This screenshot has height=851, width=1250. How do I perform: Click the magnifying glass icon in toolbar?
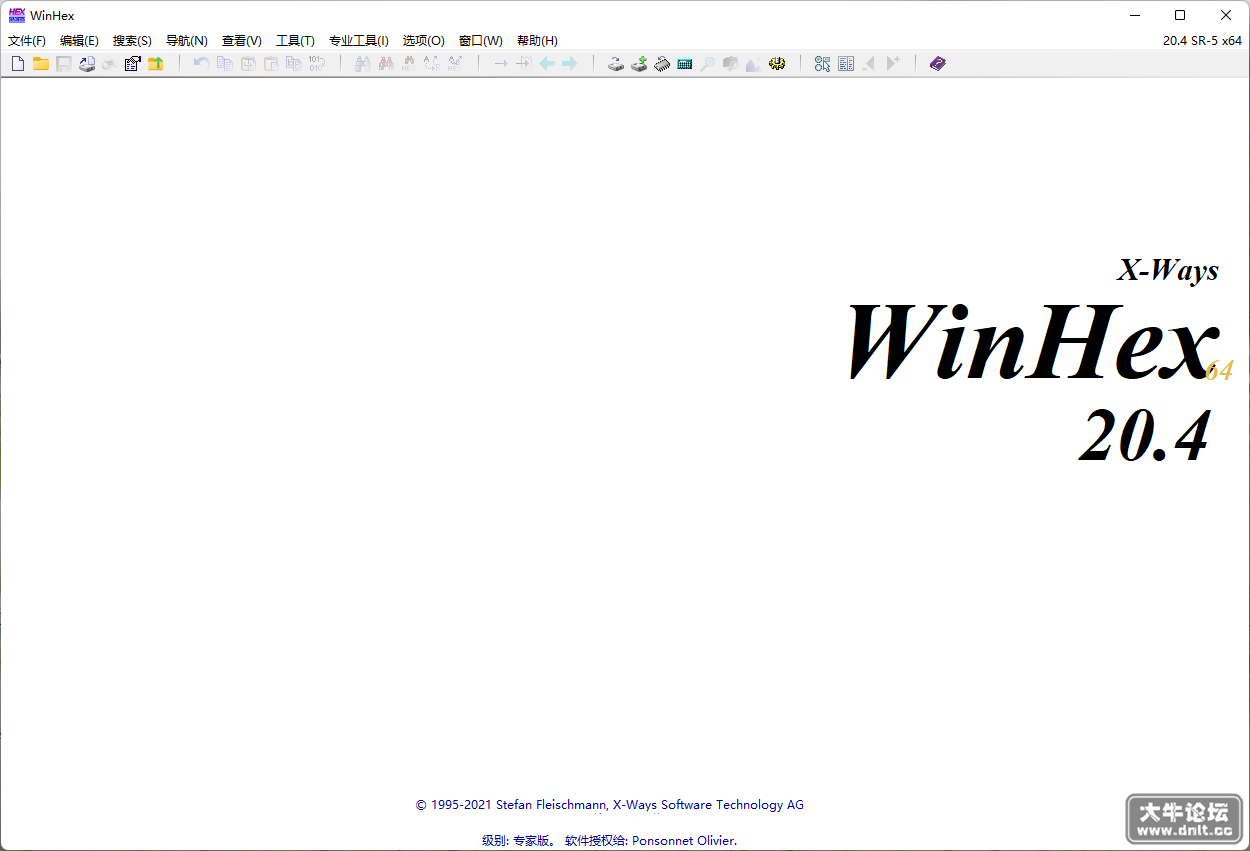(707, 64)
